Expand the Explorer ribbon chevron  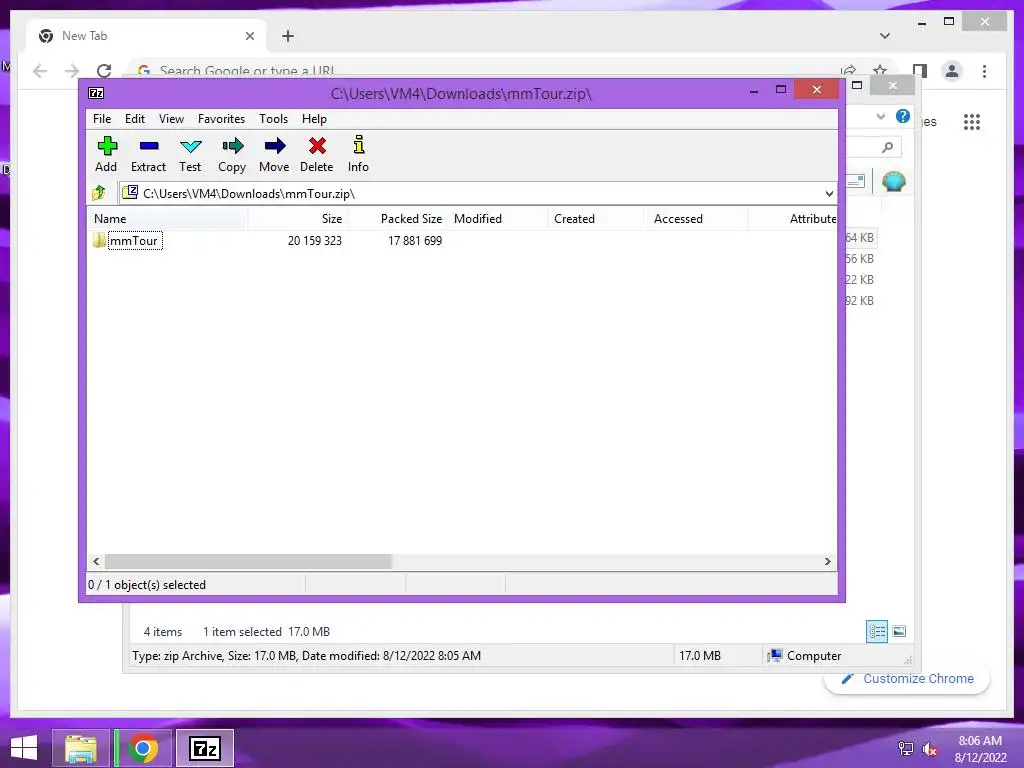pos(881,116)
